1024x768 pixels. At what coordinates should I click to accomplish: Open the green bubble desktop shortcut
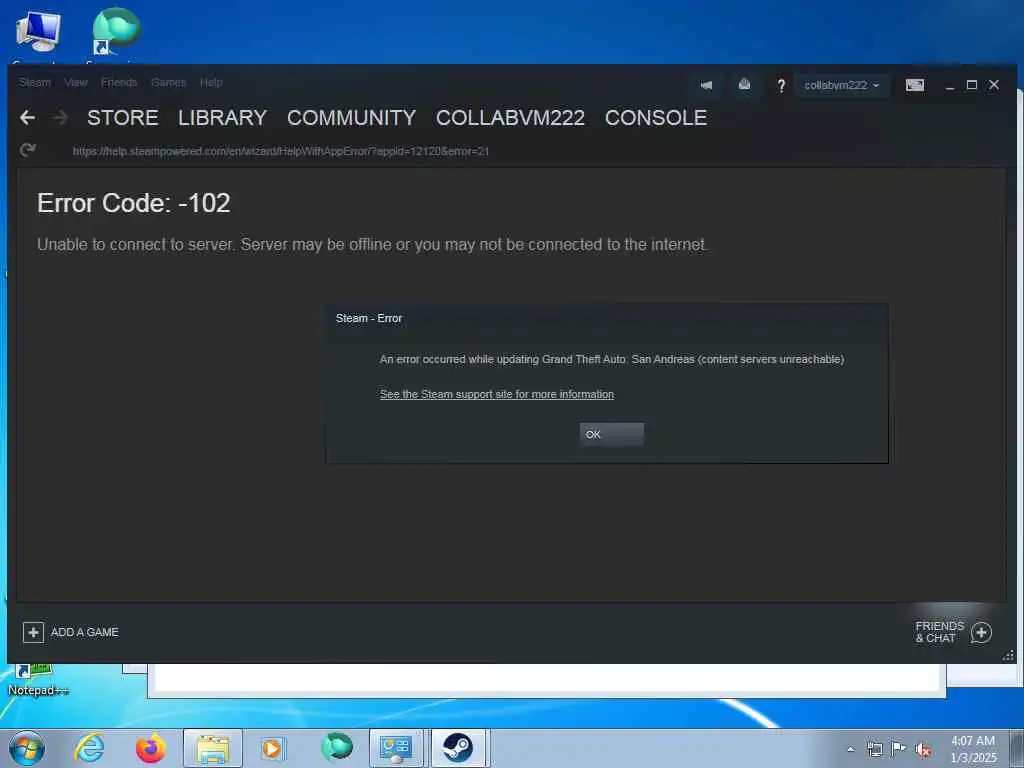[116, 31]
